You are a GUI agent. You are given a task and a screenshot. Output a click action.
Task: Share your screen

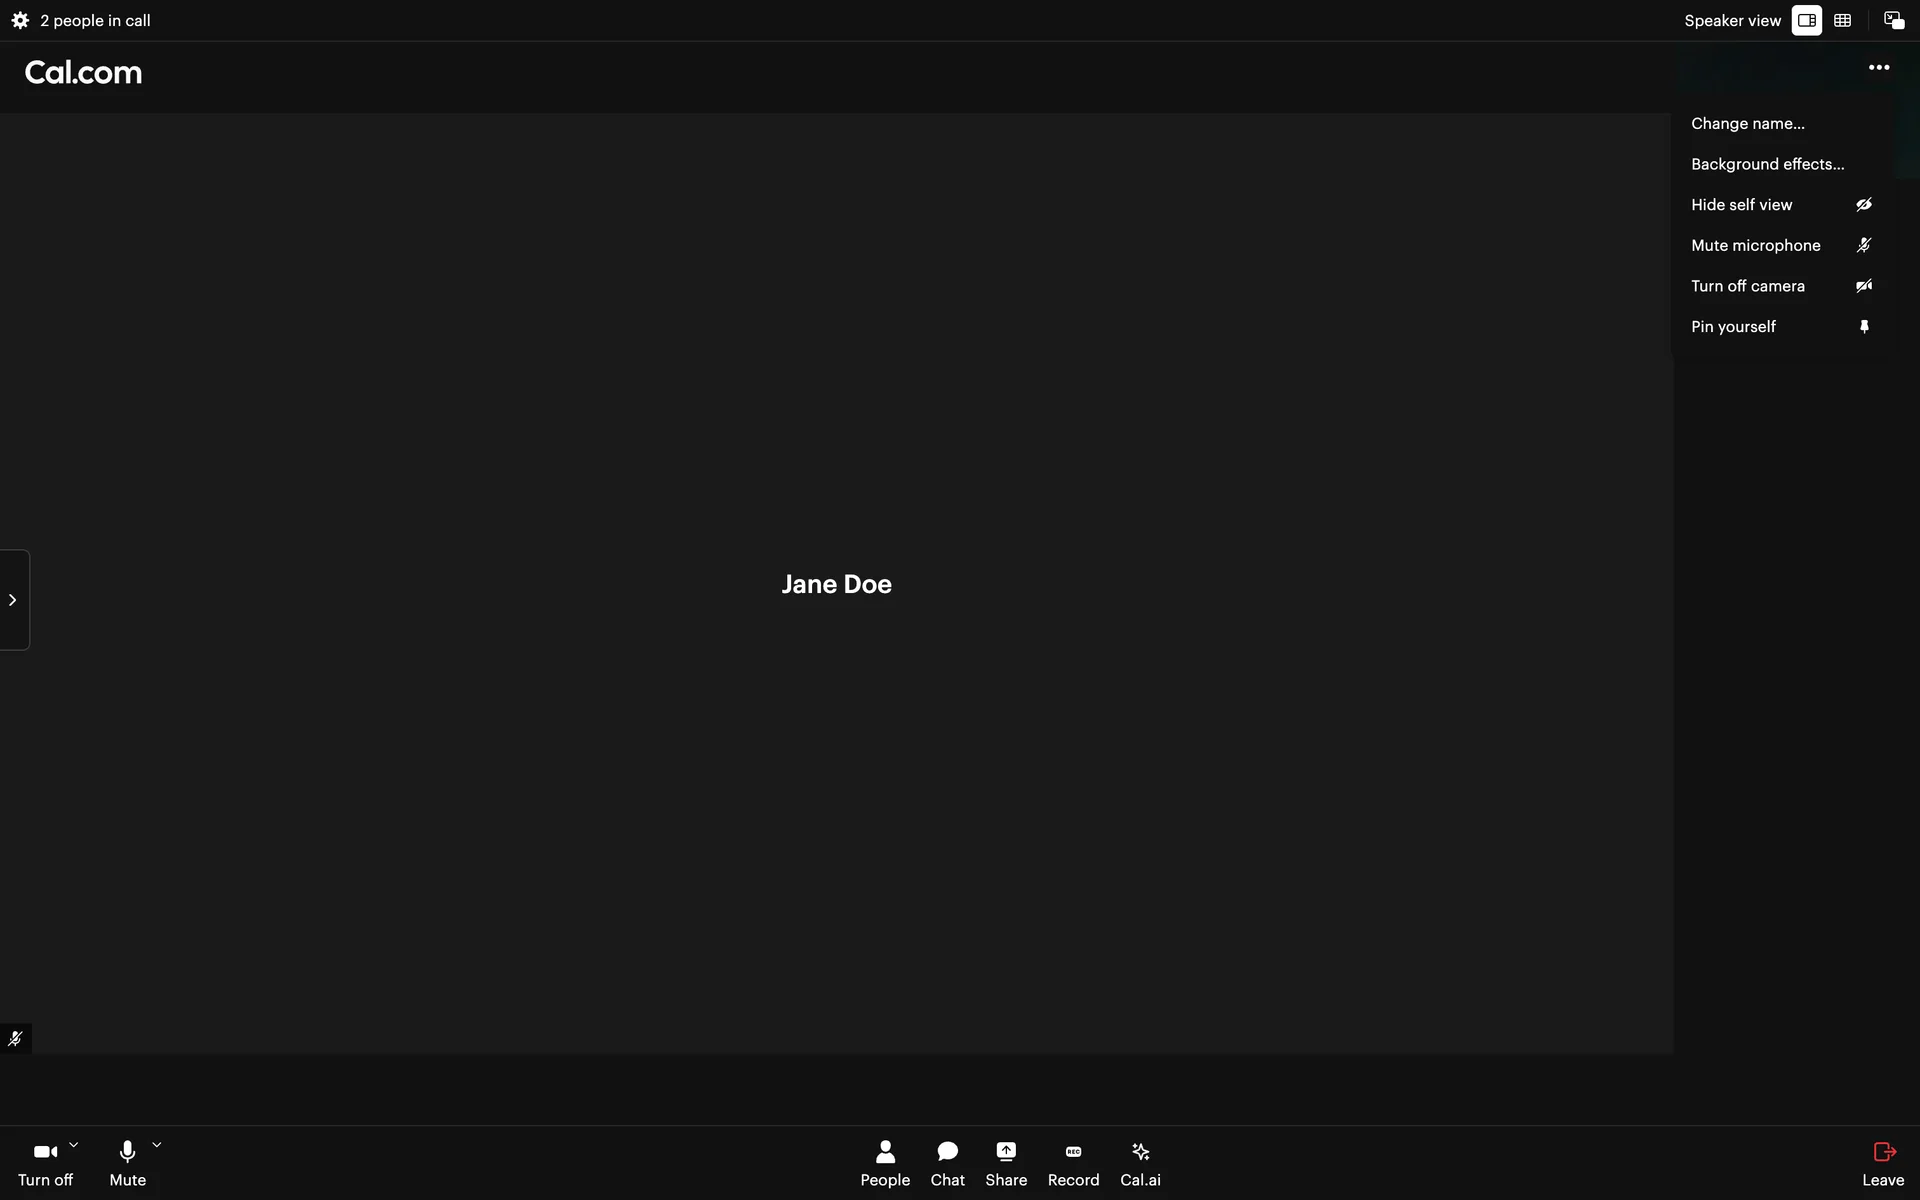click(x=1005, y=1164)
